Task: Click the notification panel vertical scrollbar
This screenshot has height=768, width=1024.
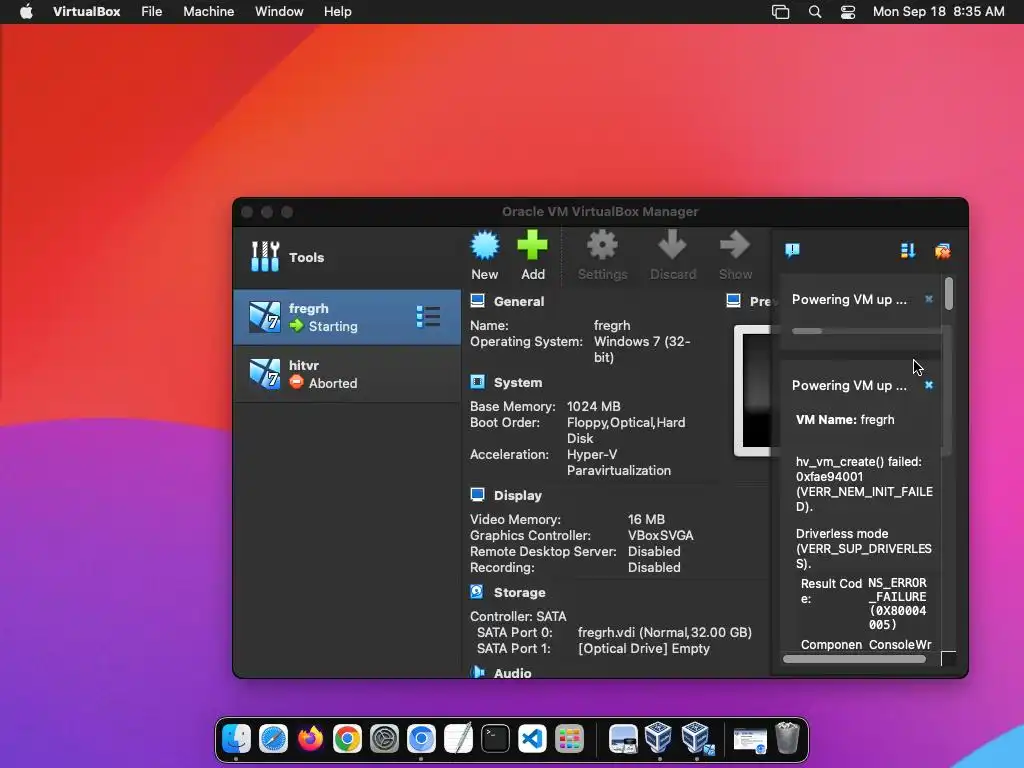Action: (x=949, y=293)
